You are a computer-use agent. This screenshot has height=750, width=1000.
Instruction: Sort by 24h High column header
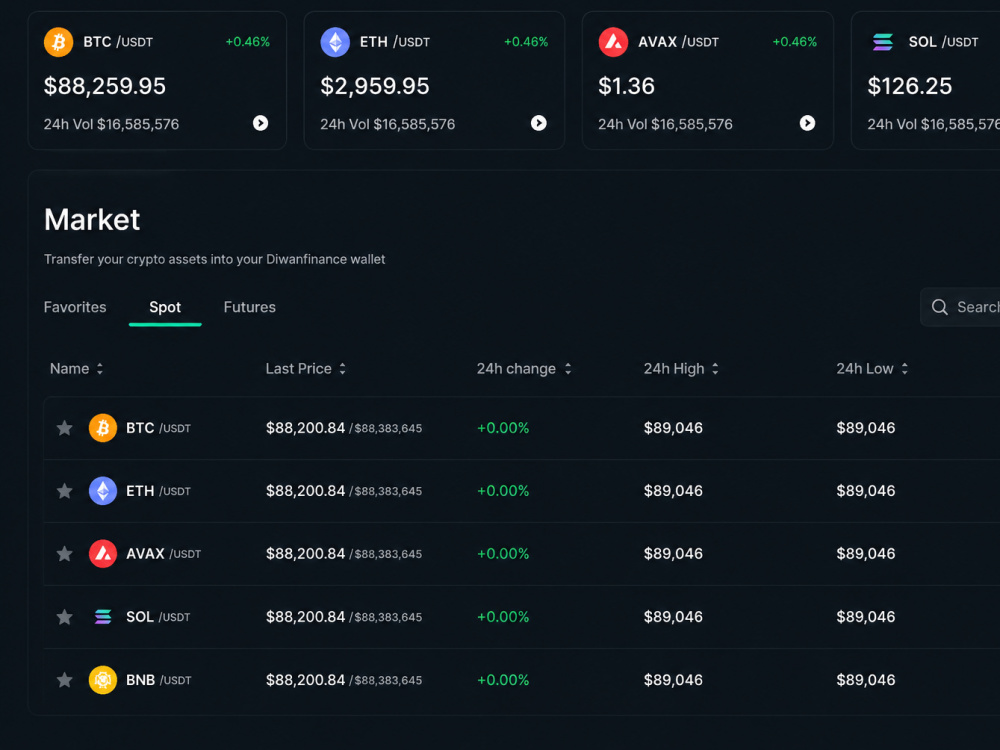point(680,369)
